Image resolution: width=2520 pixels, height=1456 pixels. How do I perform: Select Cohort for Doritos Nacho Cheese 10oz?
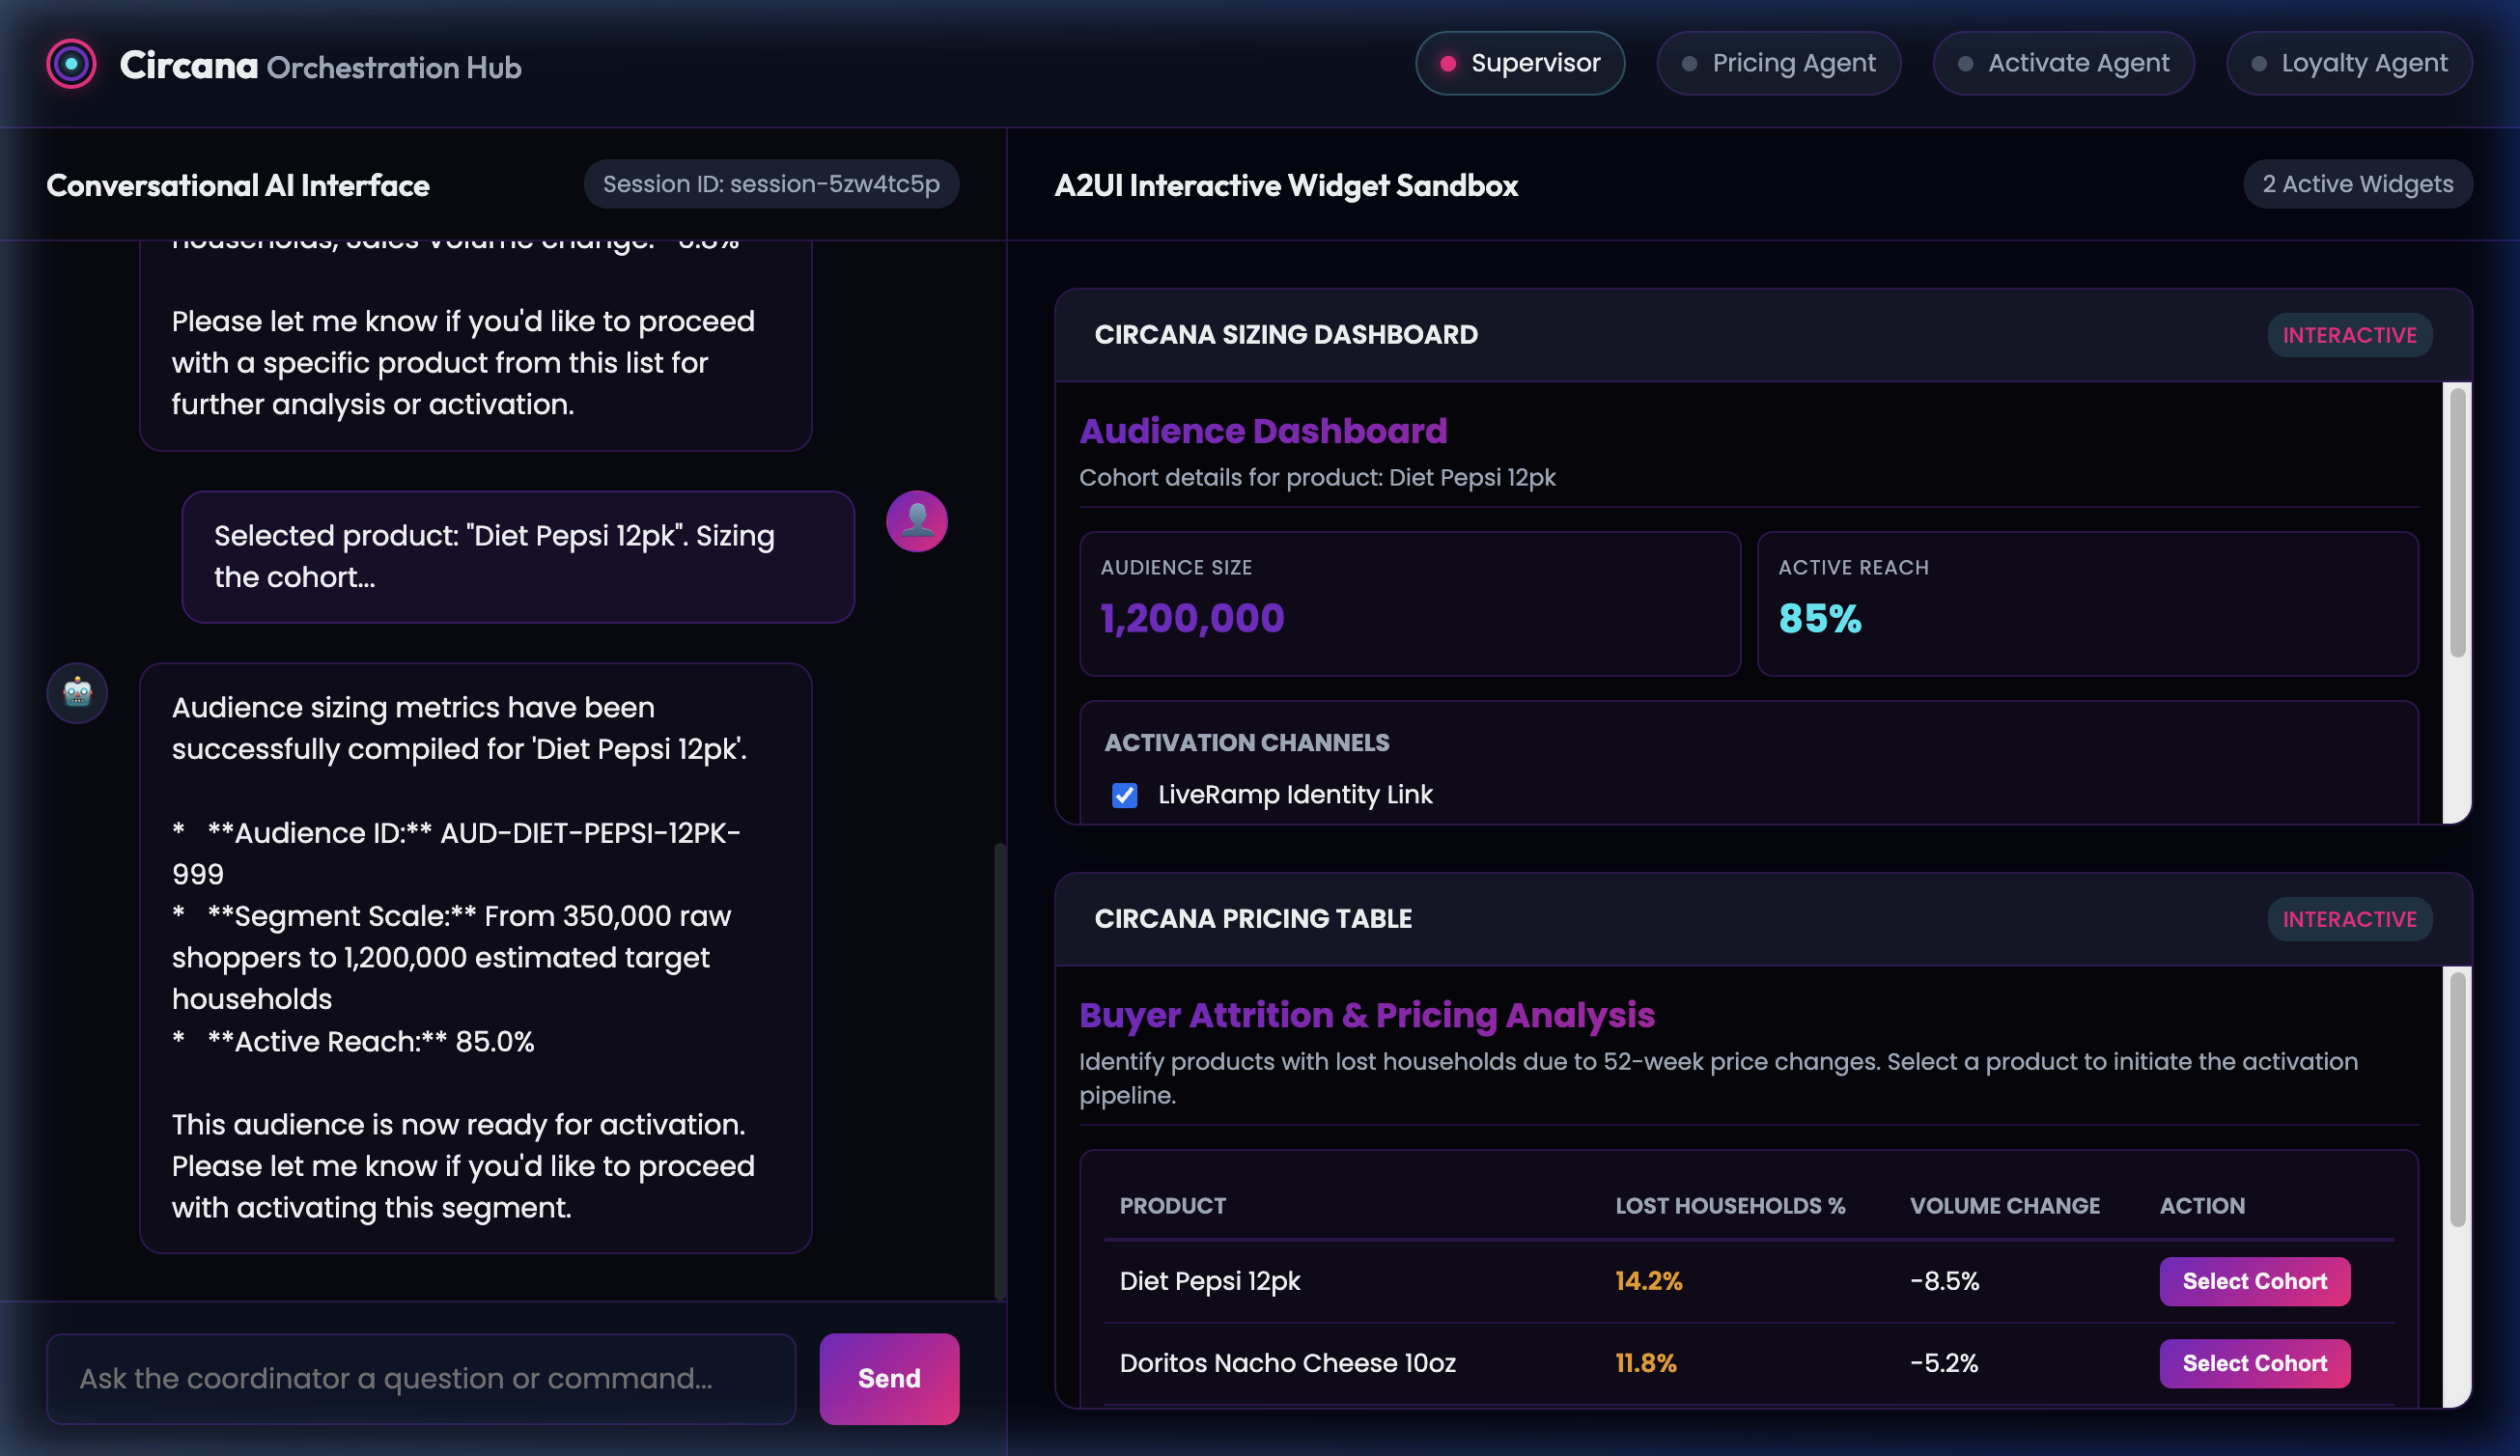coord(2254,1363)
